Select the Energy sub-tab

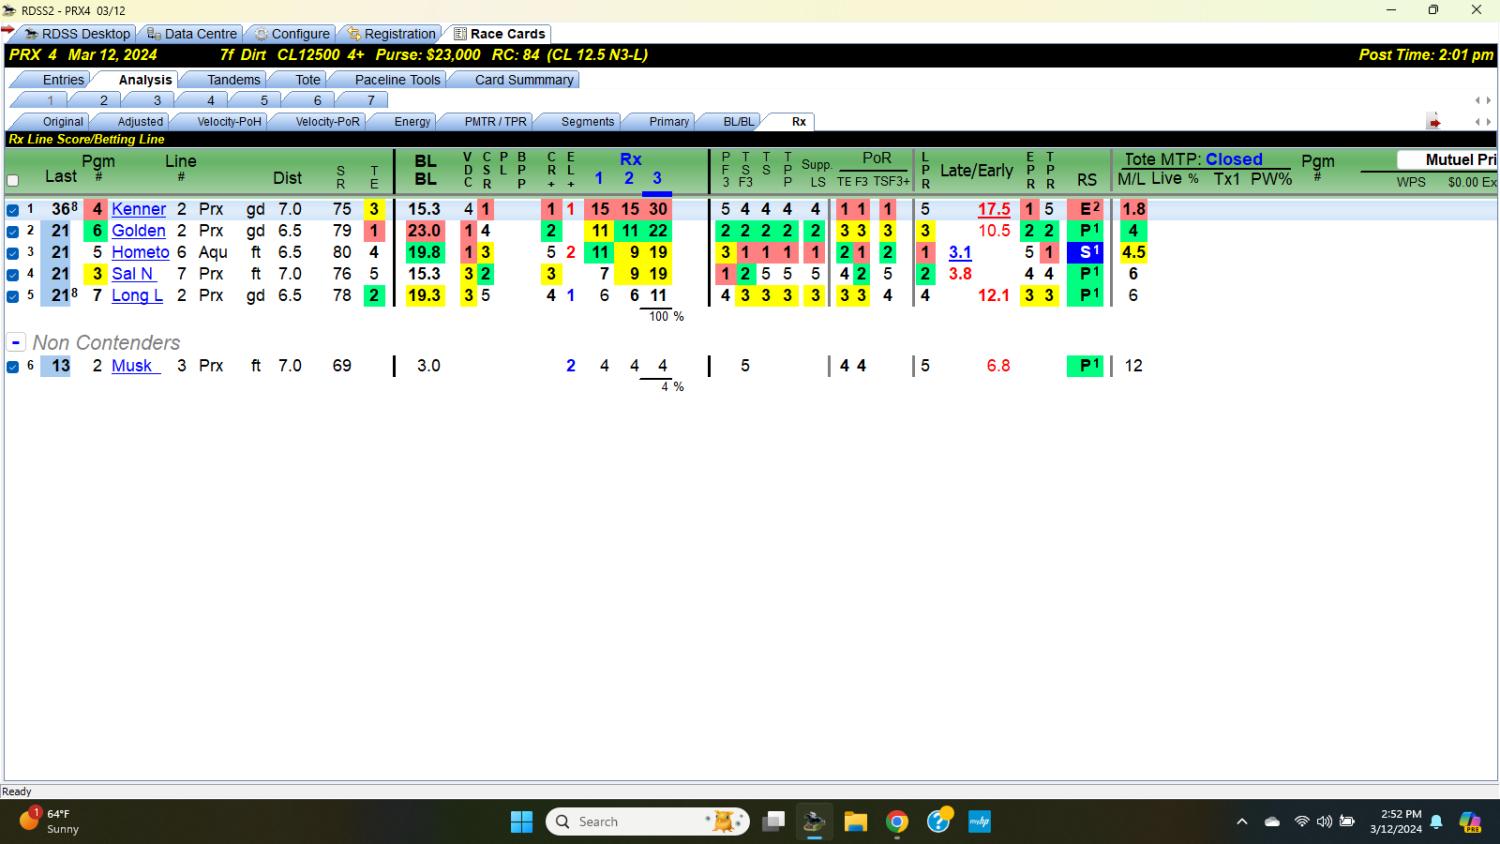[412, 121]
